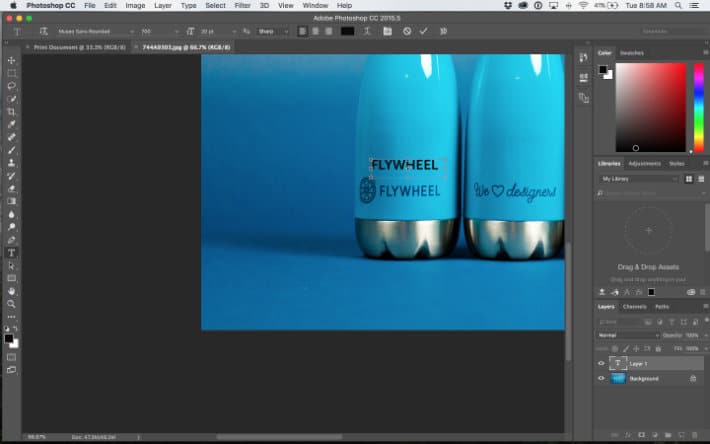Select the Rectangular Marquee tool

pyautogui.click(x=12, y=73)
